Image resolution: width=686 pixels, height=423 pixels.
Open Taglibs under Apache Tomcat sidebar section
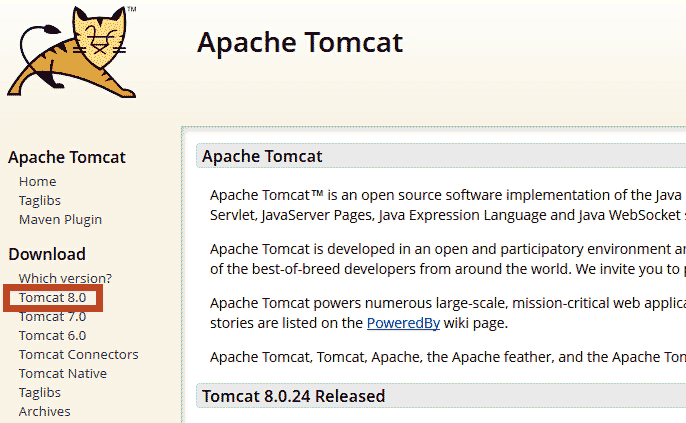point(39,200)
